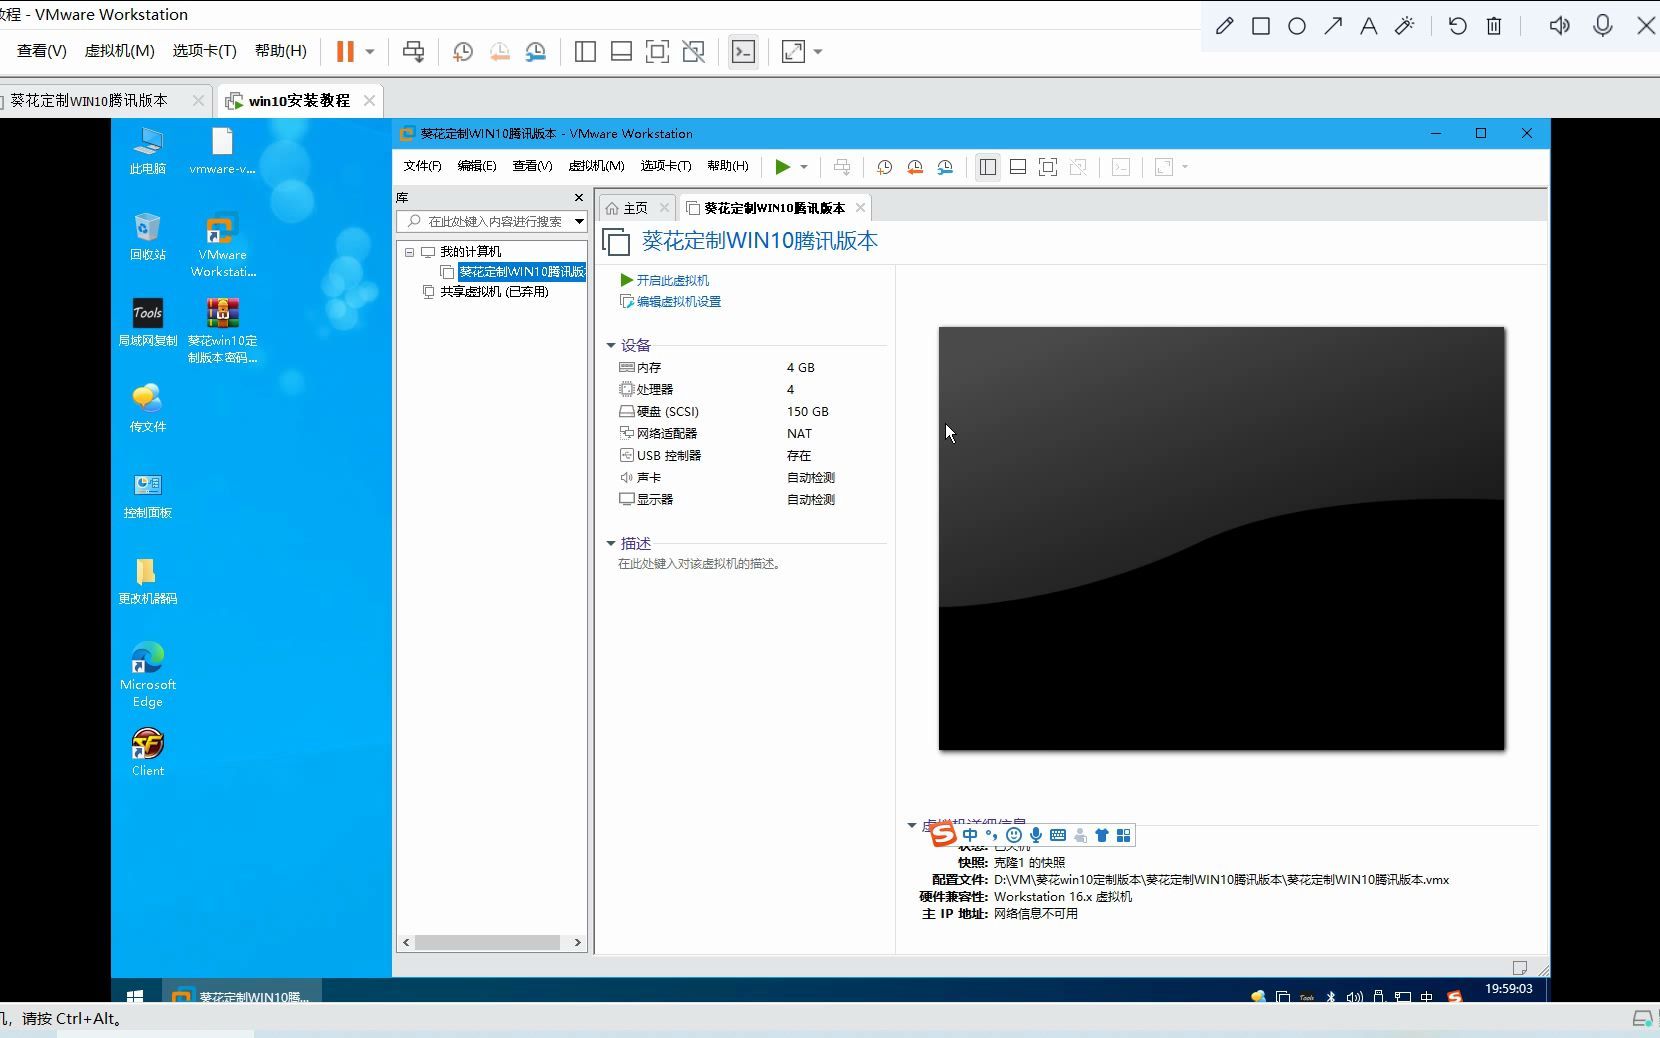
Task: Toggle outer thumbnail bar view icon
Action: coord(621,52)
